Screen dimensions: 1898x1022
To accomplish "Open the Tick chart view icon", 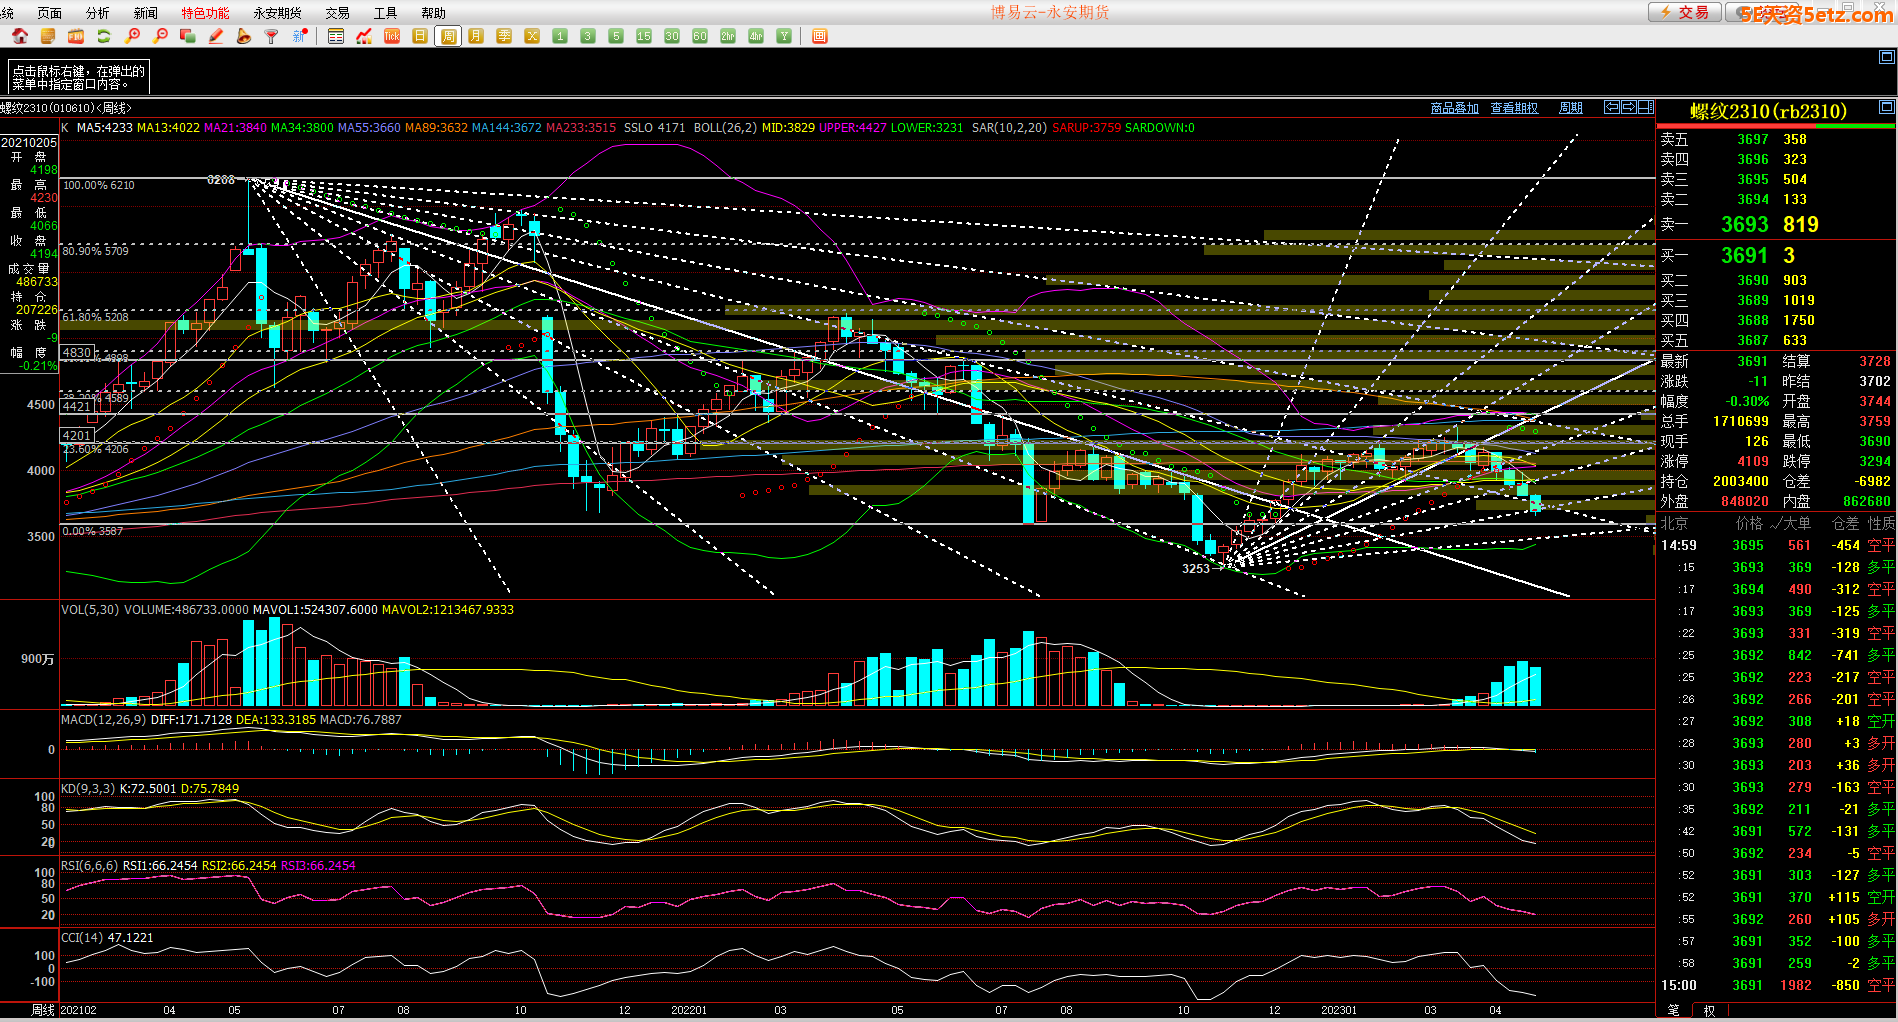I will click(392, 36).
